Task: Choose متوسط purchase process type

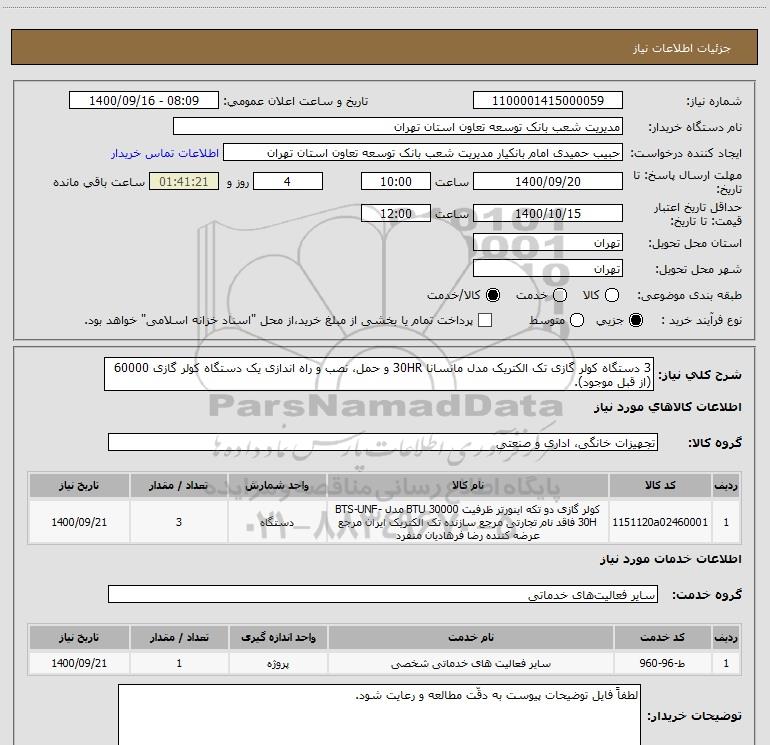Action: [577, 320]
